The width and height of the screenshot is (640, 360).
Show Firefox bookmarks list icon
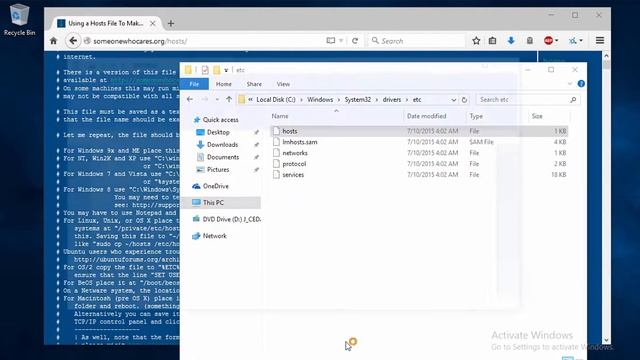pos(493,41)
